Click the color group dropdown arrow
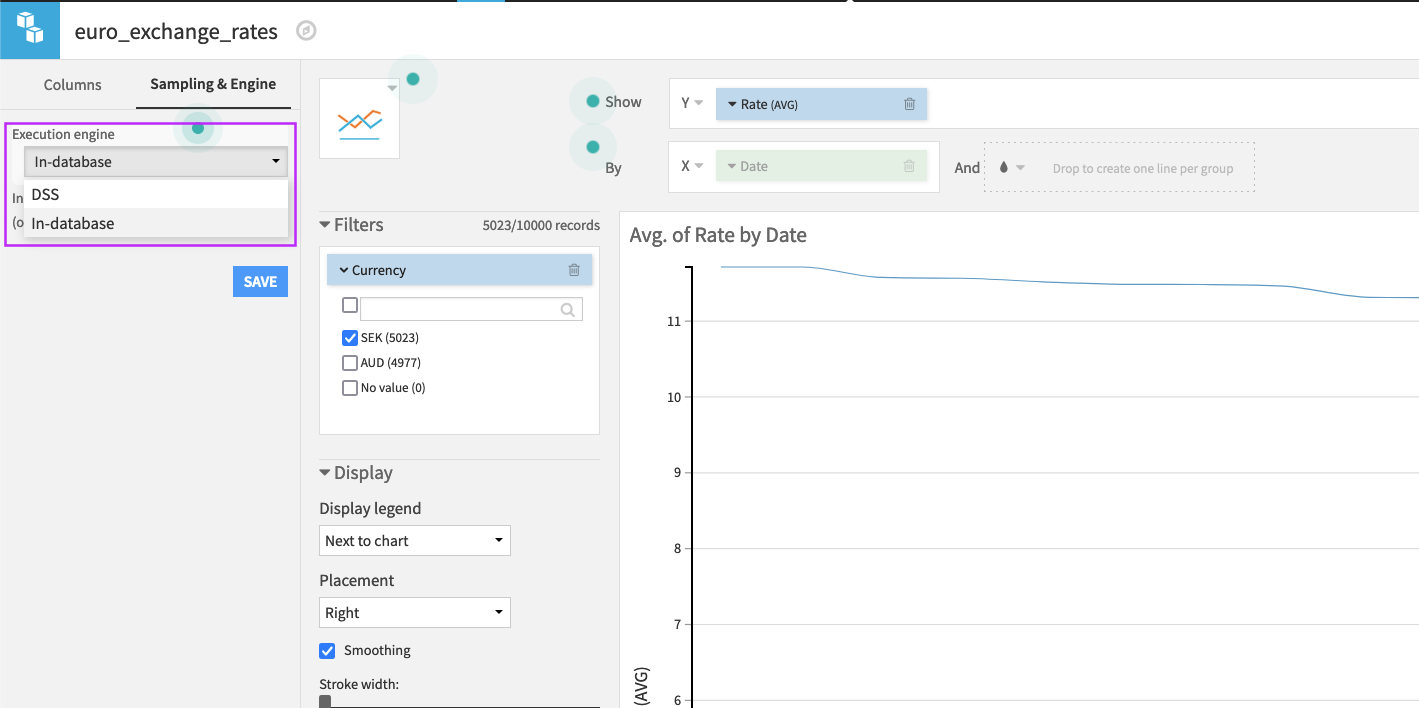This screenshot has height=708, width=1419. 1021,168
